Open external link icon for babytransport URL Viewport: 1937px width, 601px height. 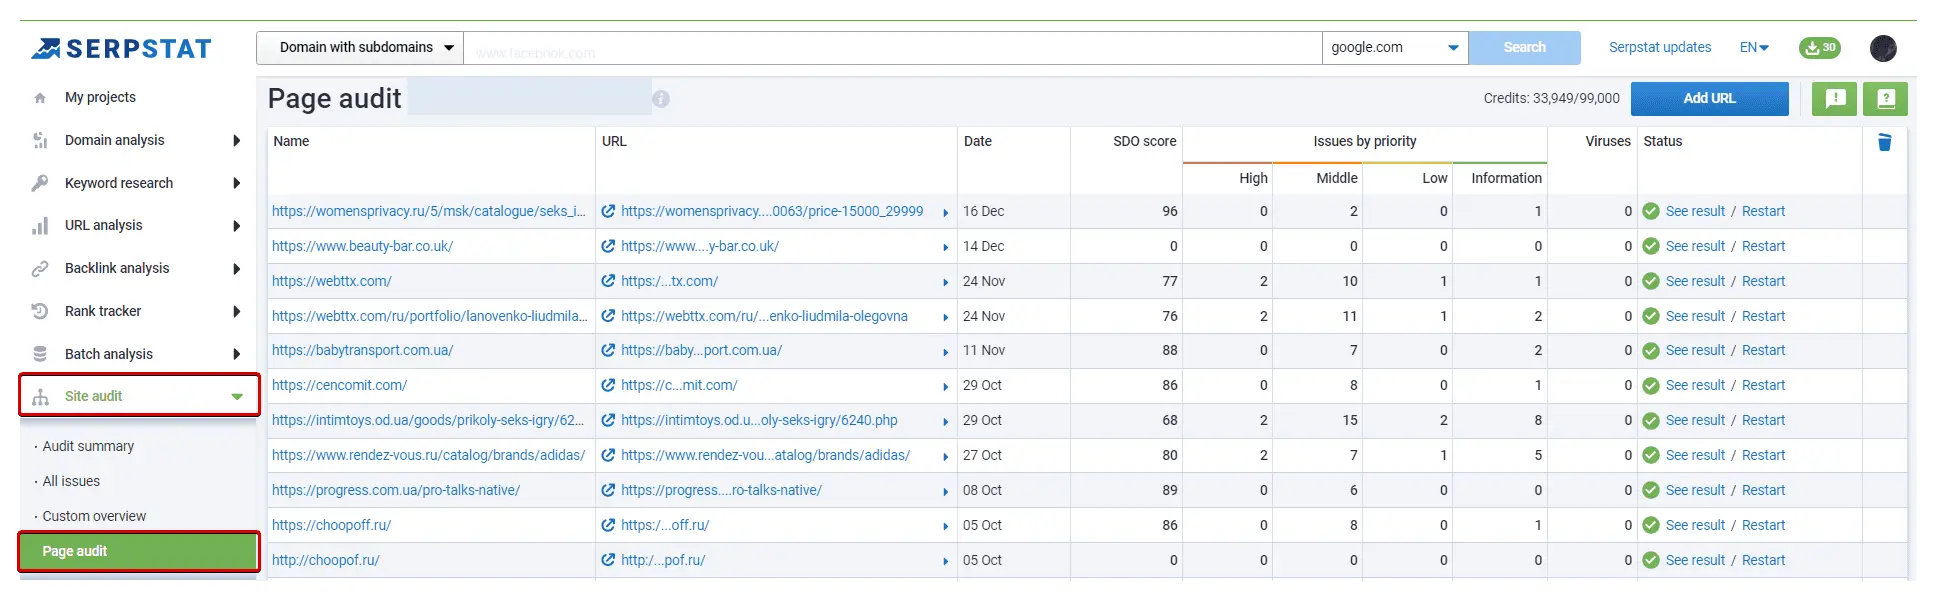pyautogui.click(x=608, y=350)
